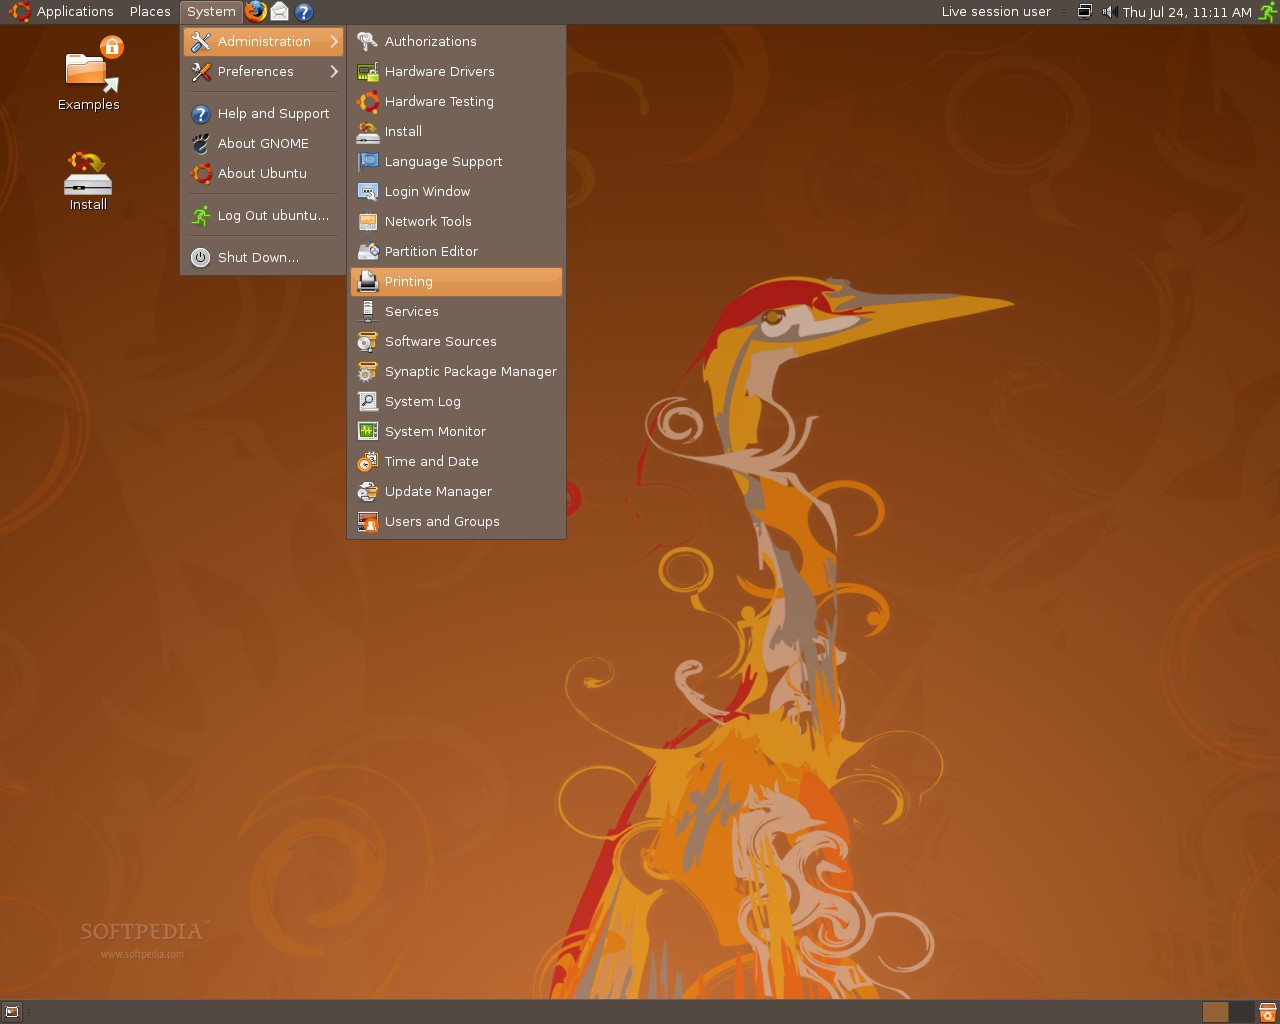Open the Examples folder on desktop
The width and height of the screenshot is (1280, 1024).
(x=88, y=74)
